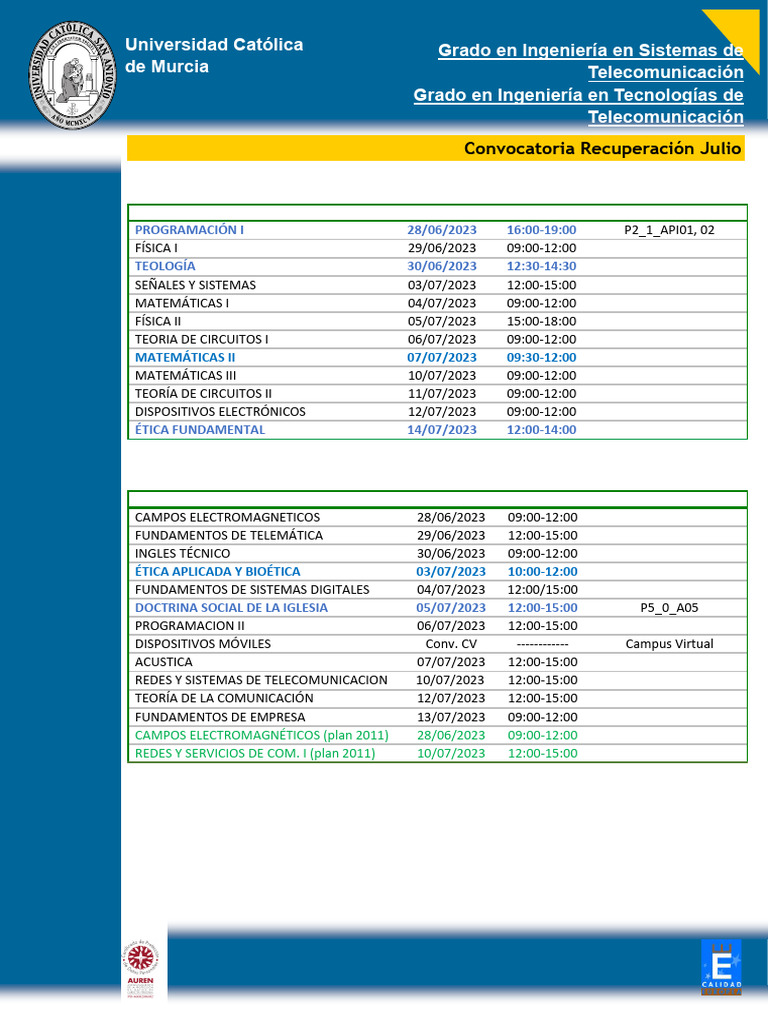
Task: Open the Grado en Ingeniería en Tecnologías de Telecomunicación link
Action: click(x=578, y=106)
